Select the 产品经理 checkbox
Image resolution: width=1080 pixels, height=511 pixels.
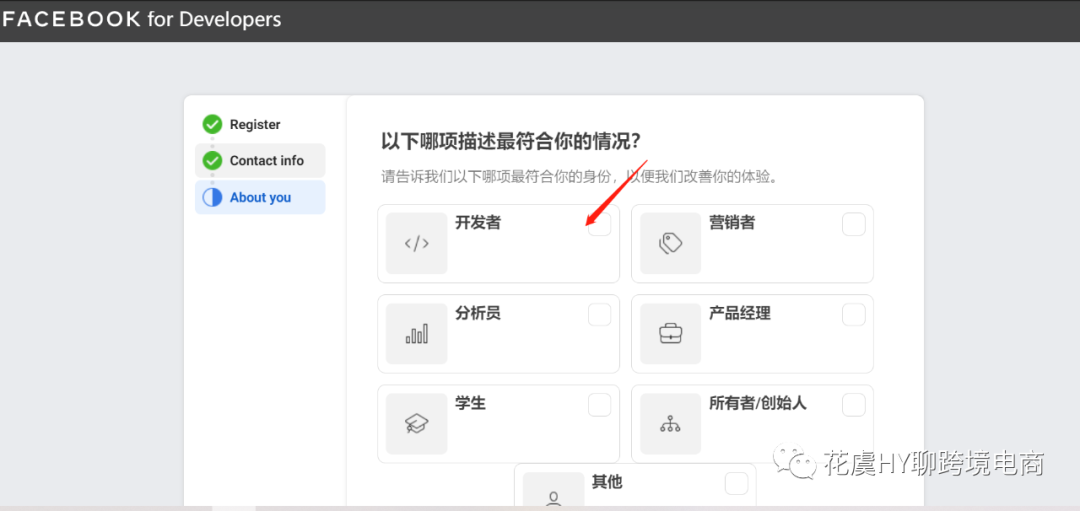(x=853, y=315)
